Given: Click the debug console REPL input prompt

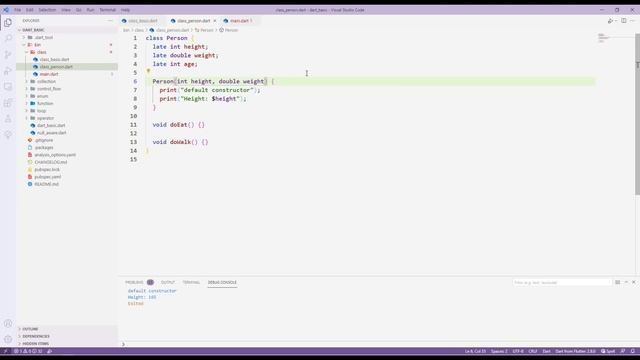Looking at the screenshot, I should 380,344.
